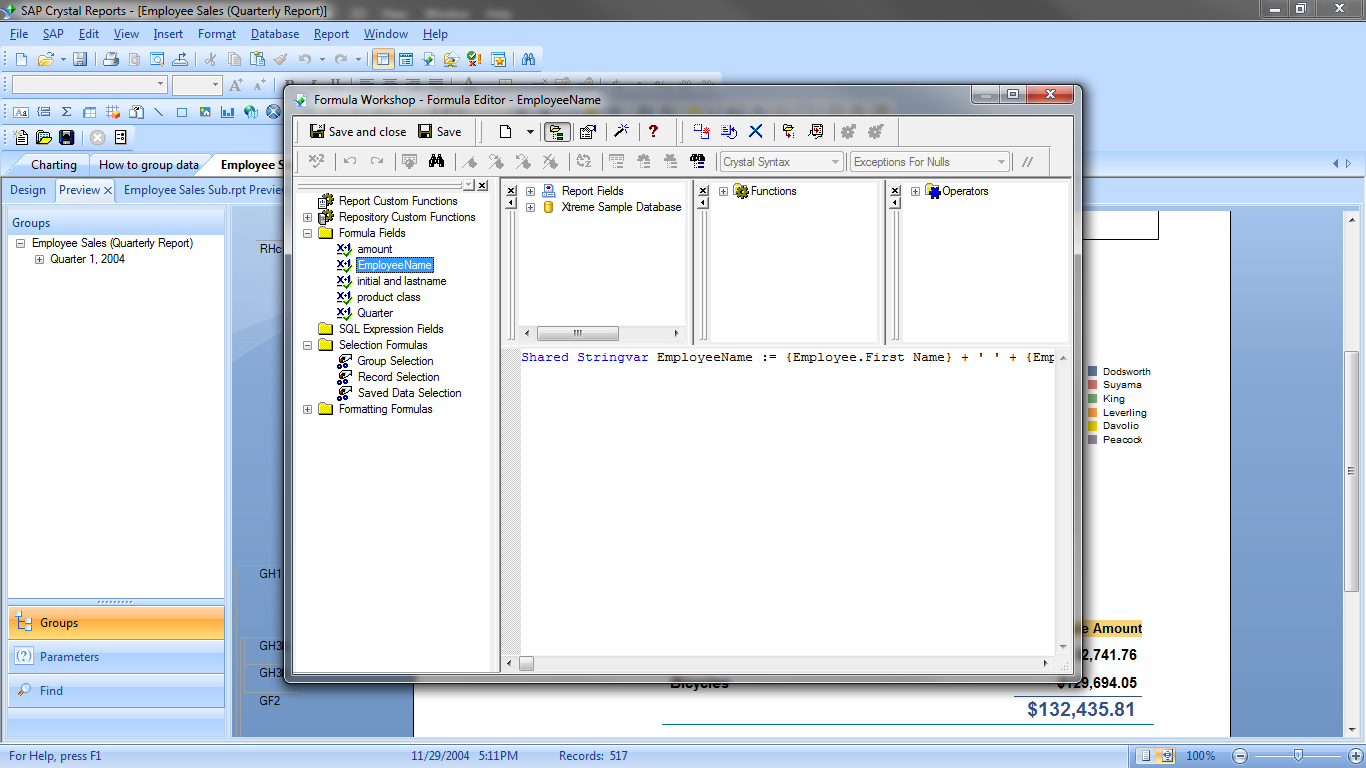Click the zoom out minus button
Viewport: 1366px width, 768px height.
(1240, 755)
